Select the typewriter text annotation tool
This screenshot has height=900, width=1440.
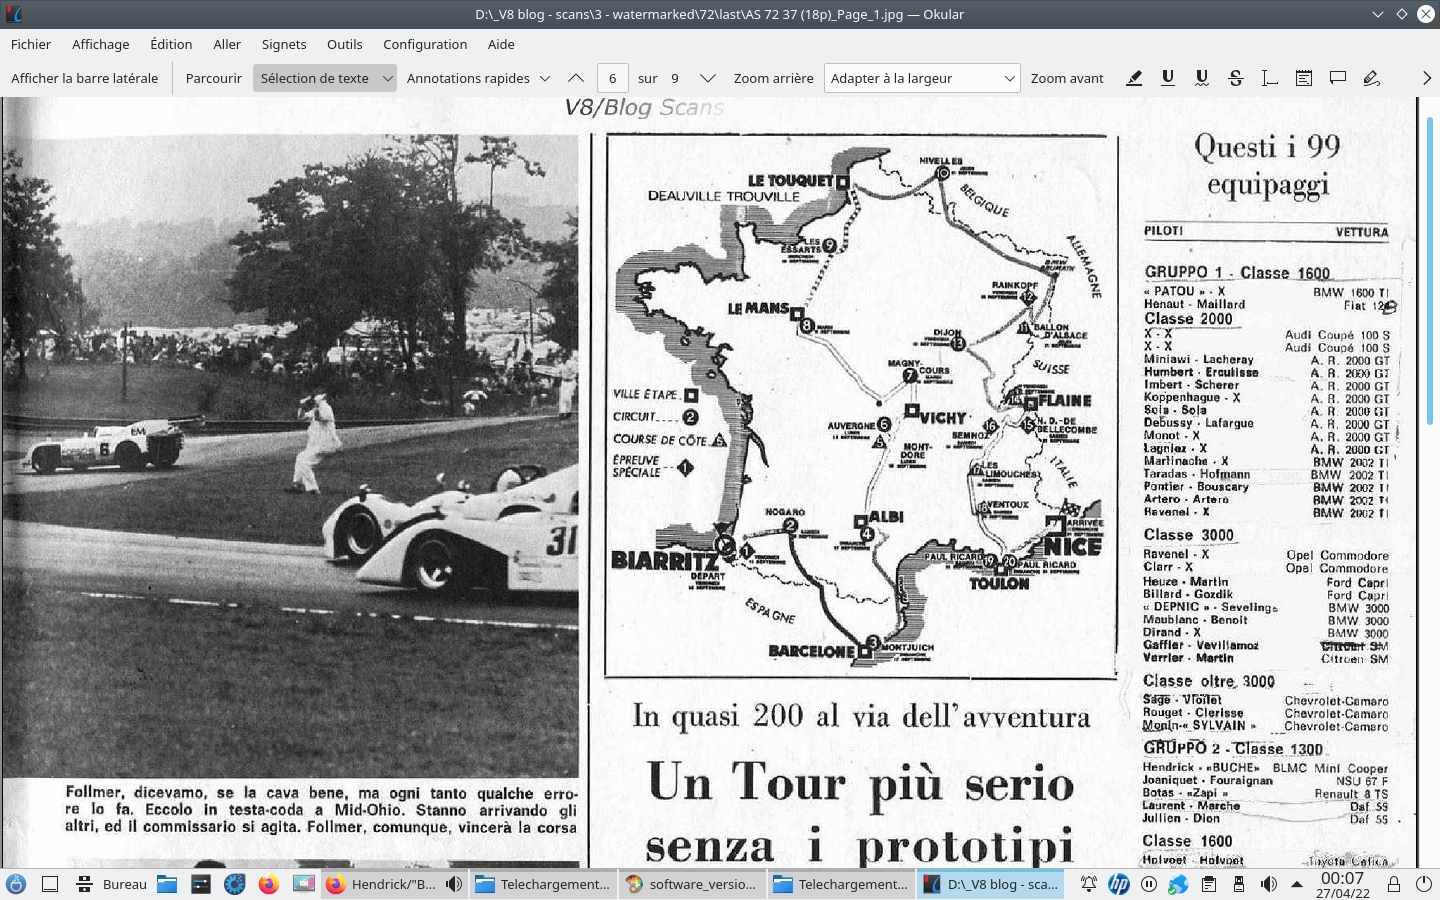click(x=1270, y=78)
